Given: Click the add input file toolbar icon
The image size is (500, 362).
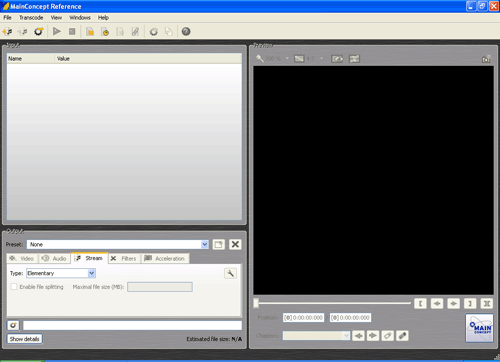Looking at the screenshot, I should pos(7,32).
